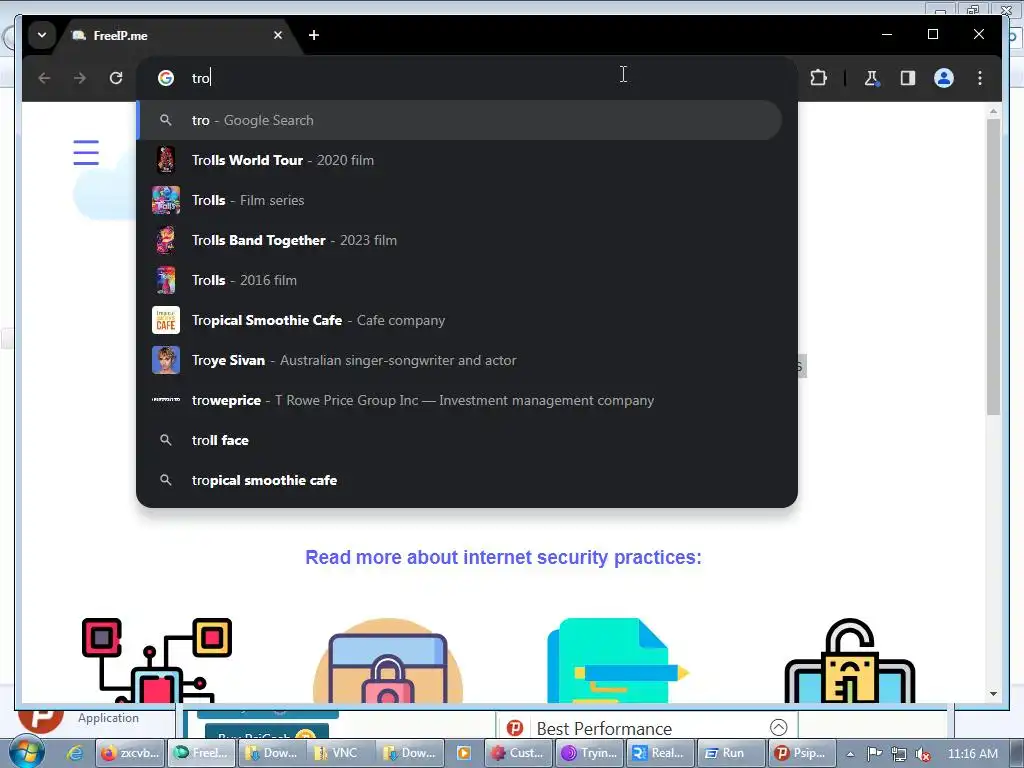Click the page scrollbar up arrow

(993, 111)
